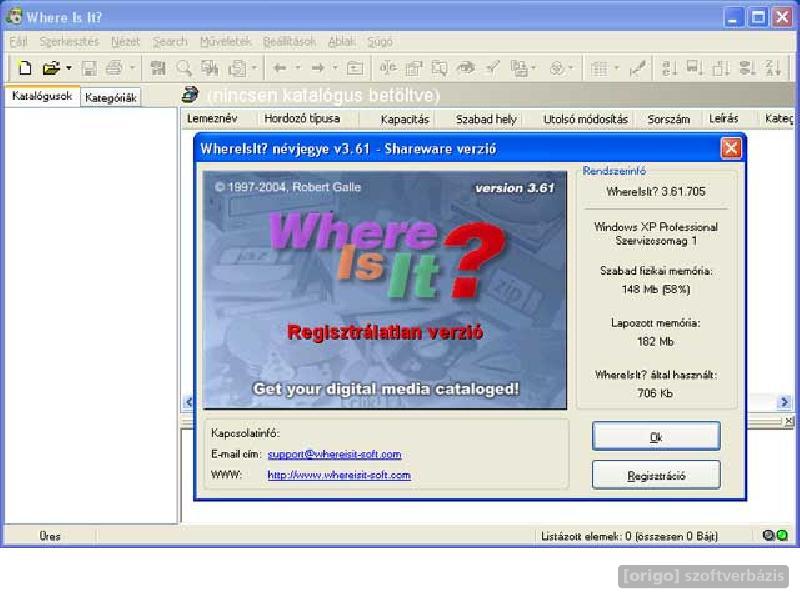Open the Fájl menu

(x=18, y=42)
